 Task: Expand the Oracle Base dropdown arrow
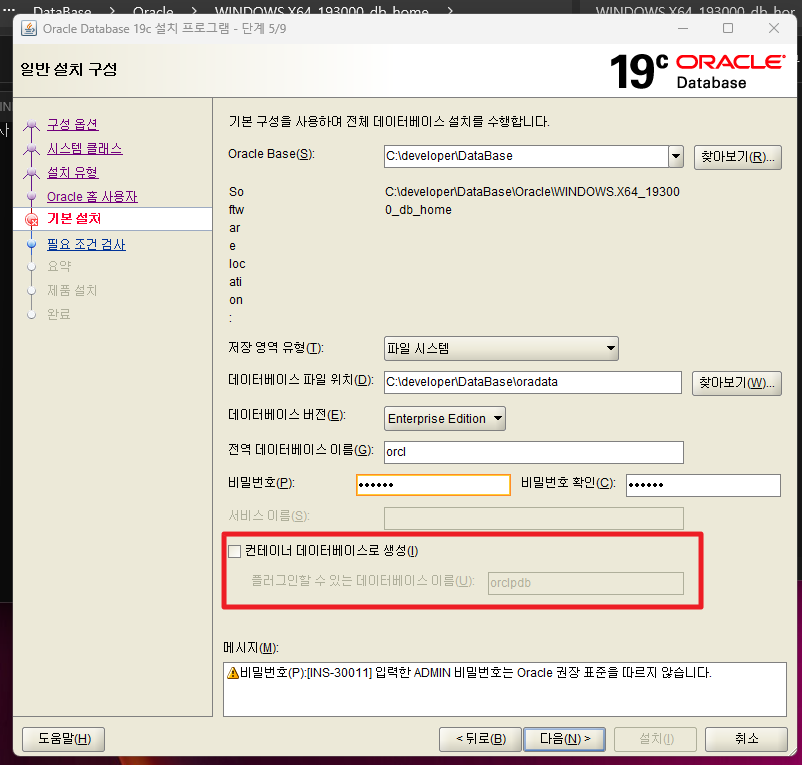(676, 156)
